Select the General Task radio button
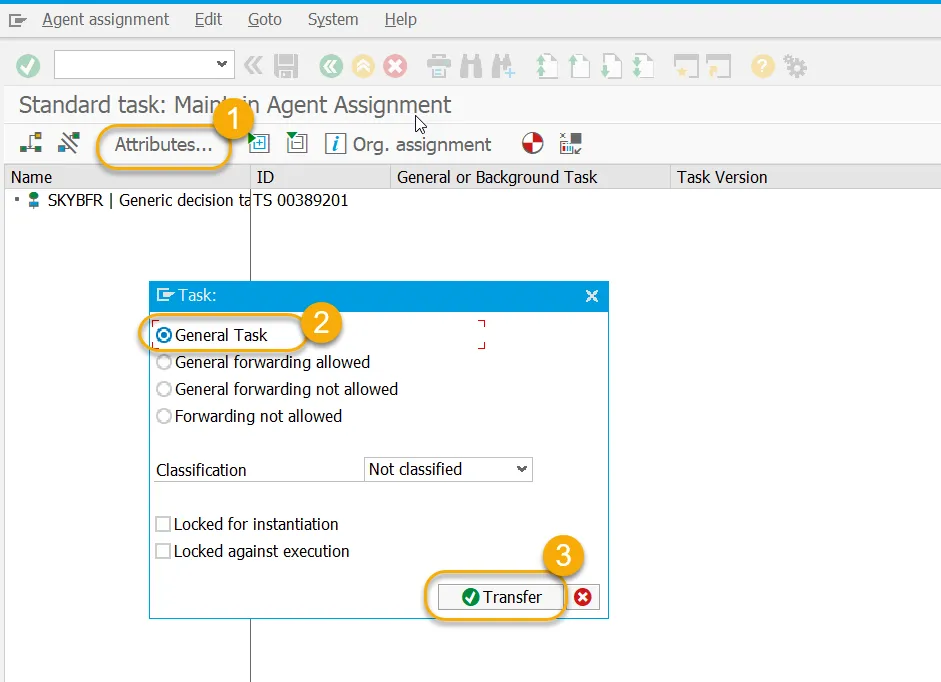Screen dimensions: 941x682 tap(163, 335)
